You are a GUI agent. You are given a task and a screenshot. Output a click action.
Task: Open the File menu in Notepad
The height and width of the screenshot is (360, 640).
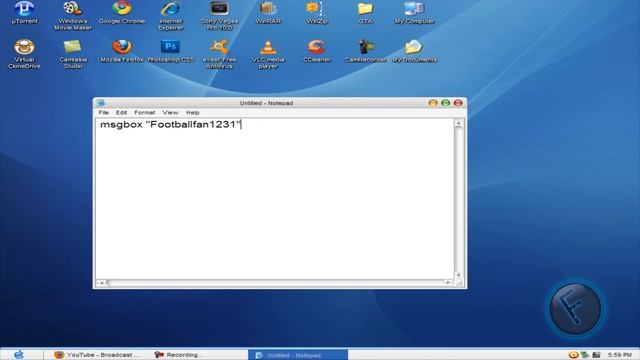tap(104, 112)
